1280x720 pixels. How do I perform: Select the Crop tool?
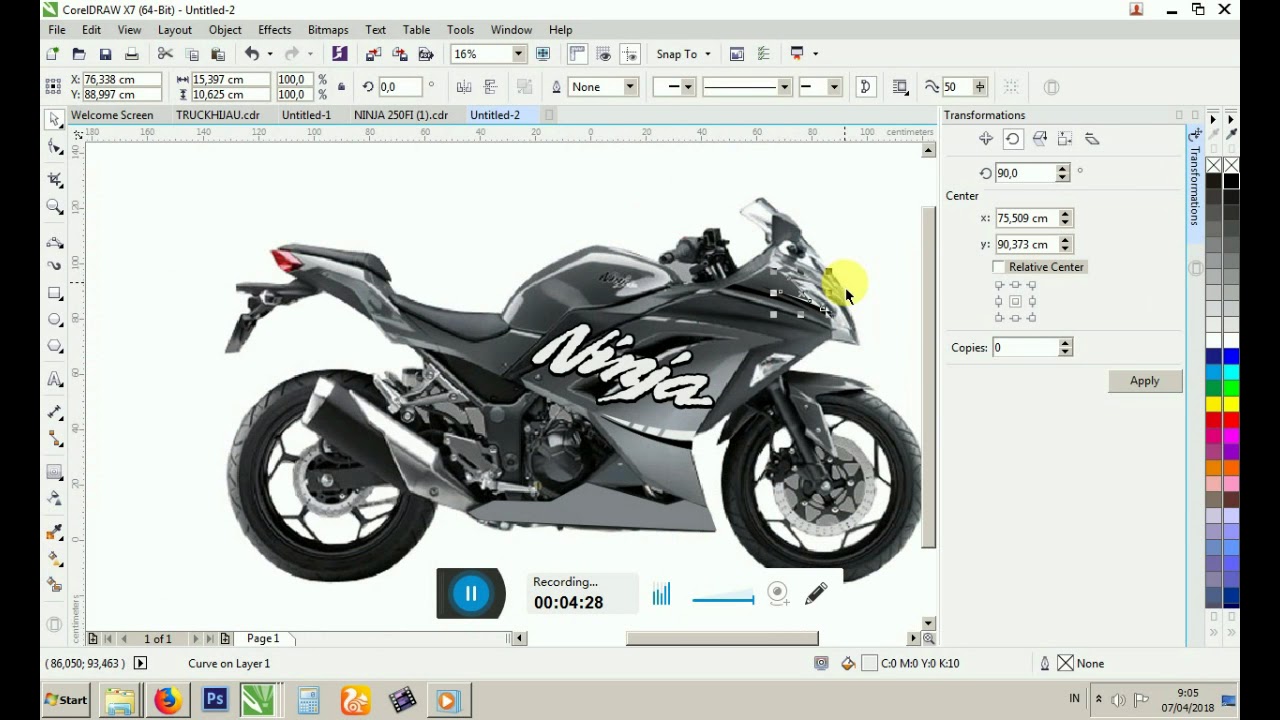tap(54, 178)
